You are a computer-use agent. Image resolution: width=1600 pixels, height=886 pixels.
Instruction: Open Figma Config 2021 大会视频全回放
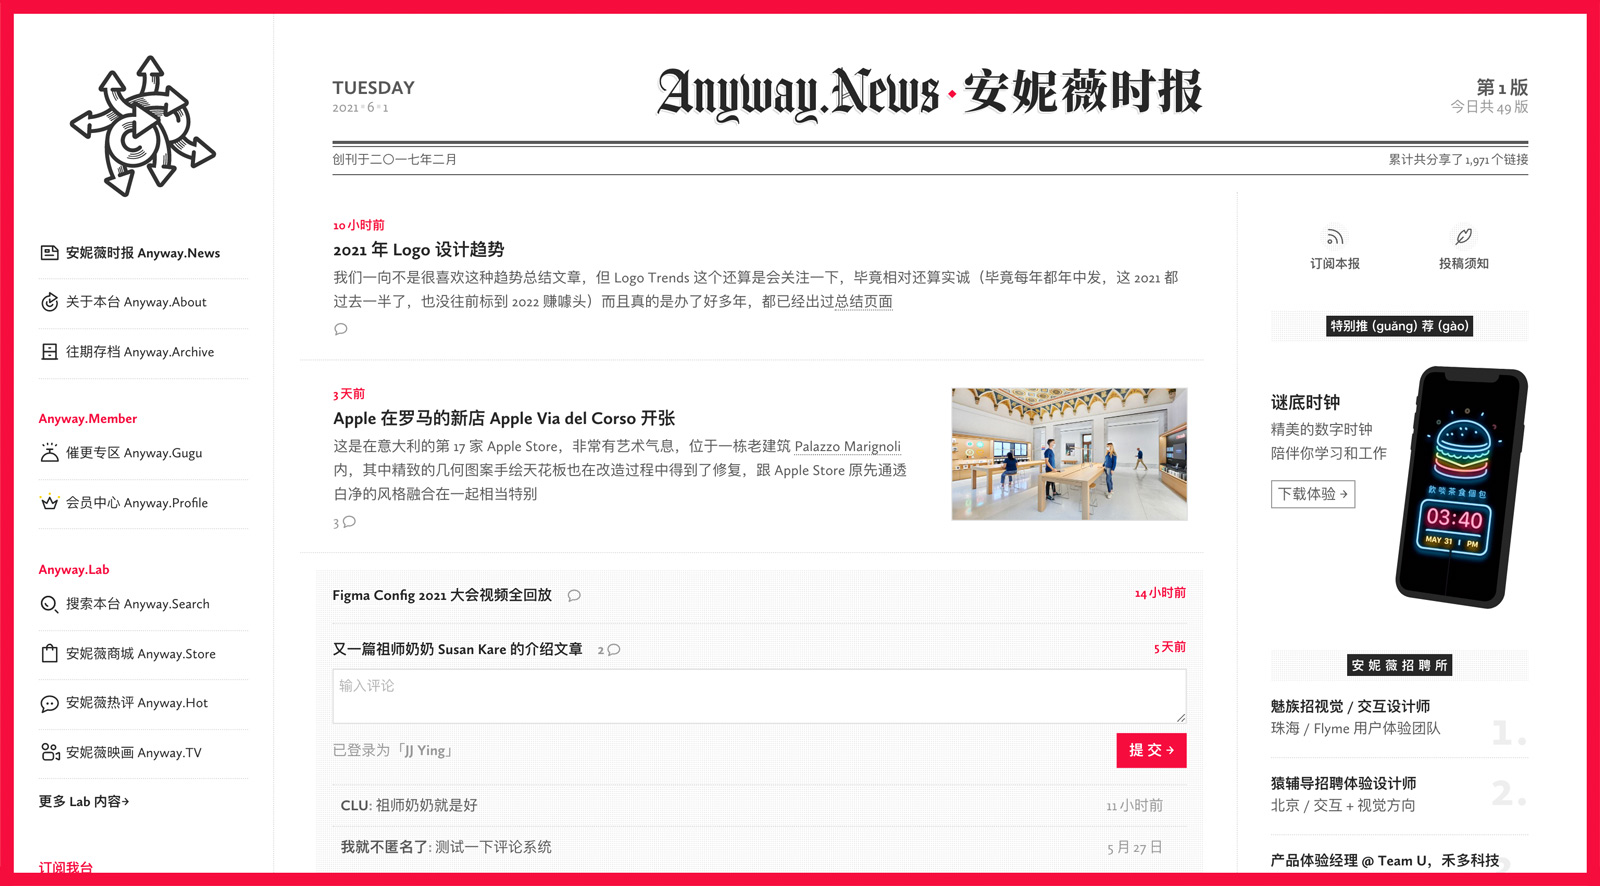[x=442, y=595]
